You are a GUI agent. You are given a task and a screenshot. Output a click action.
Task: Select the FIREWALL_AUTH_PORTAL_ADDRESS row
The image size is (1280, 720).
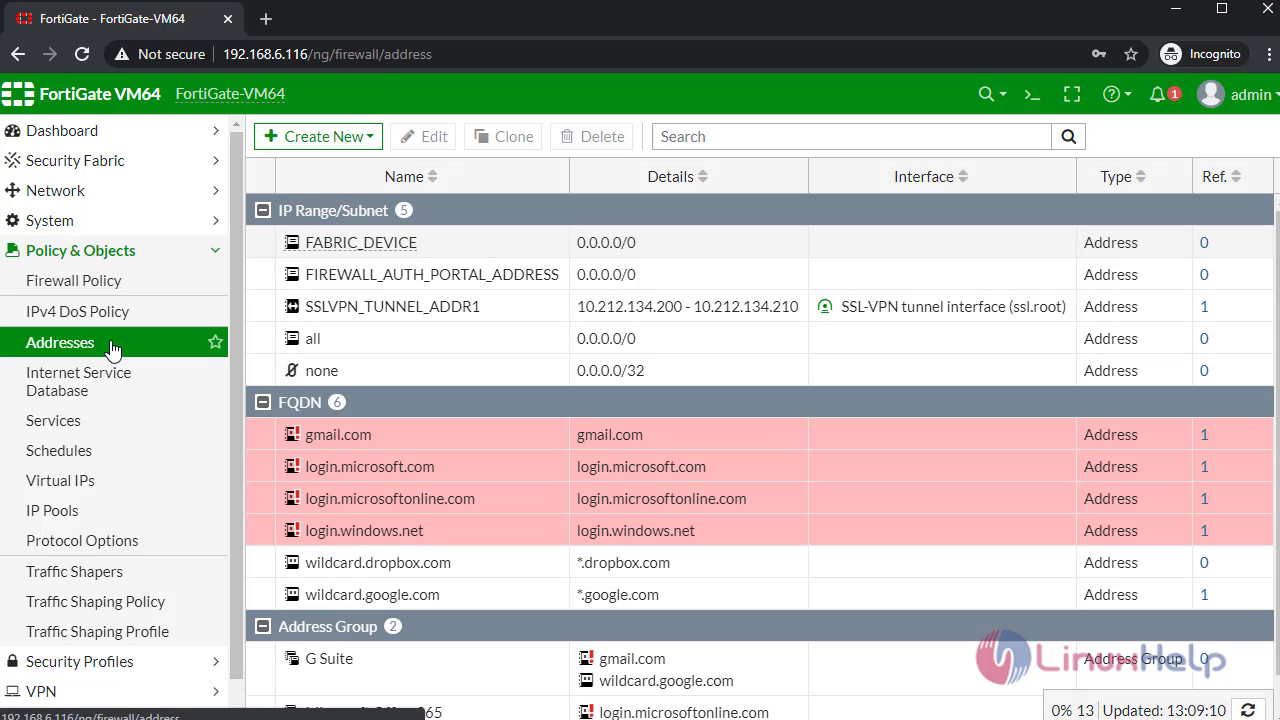click(760, 274)
